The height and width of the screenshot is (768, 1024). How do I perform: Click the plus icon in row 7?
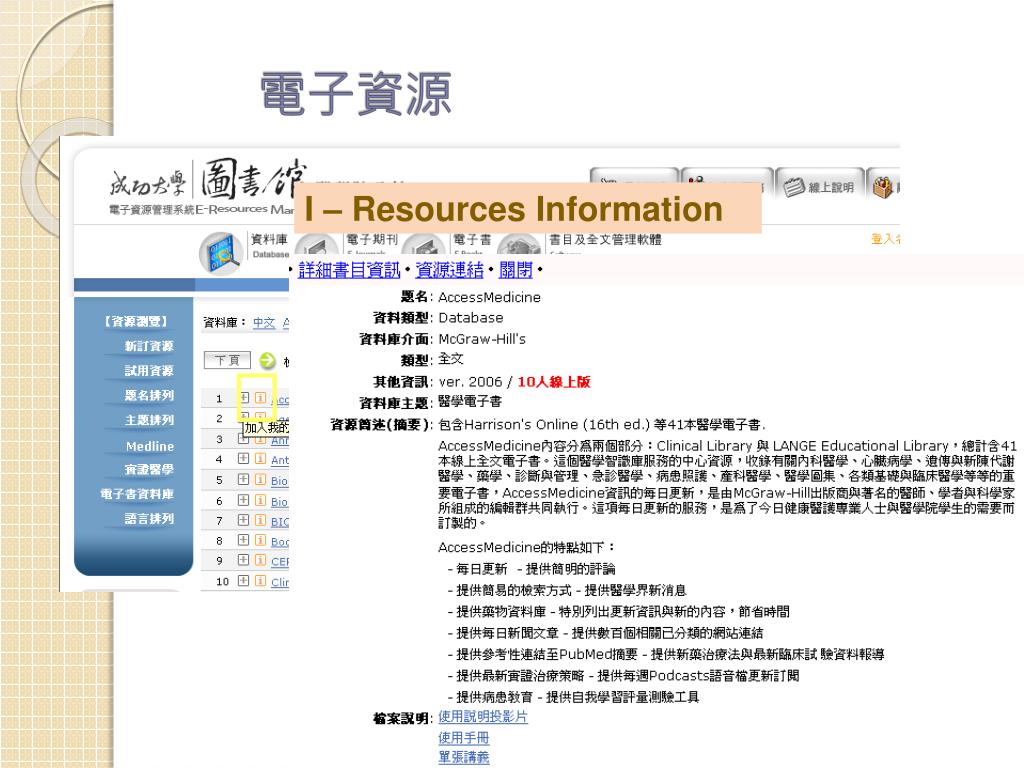tap(244, 520)
